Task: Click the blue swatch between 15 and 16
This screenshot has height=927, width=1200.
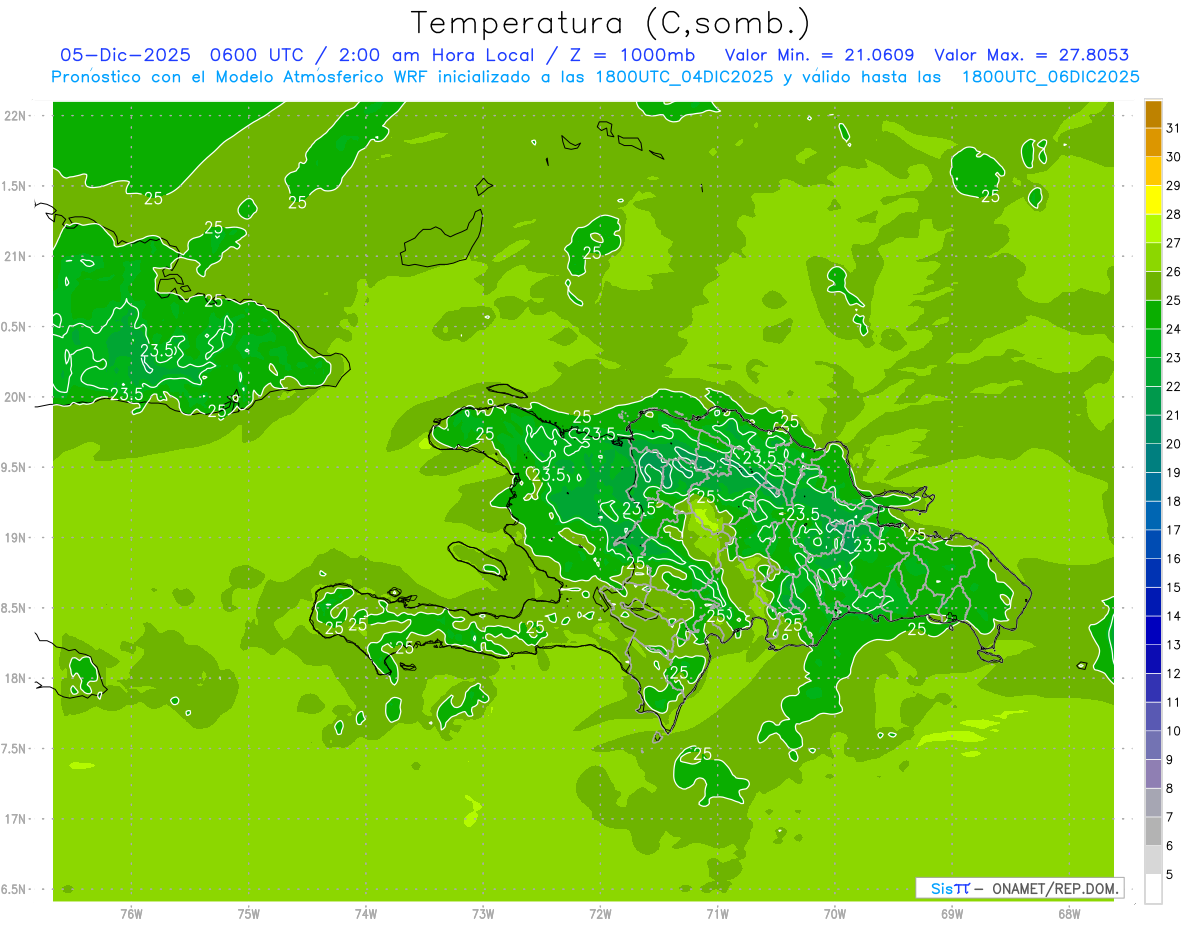Action: click(1153, 573)
